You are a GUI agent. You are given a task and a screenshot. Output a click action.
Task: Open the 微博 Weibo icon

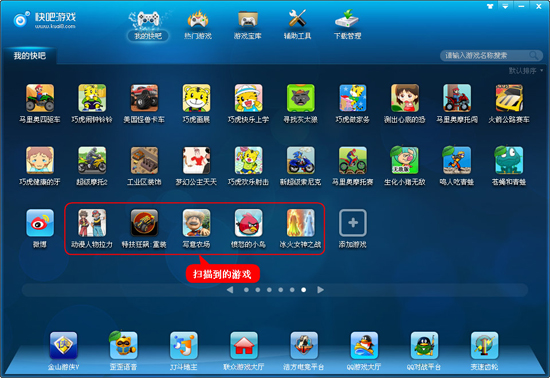point(40,223)
